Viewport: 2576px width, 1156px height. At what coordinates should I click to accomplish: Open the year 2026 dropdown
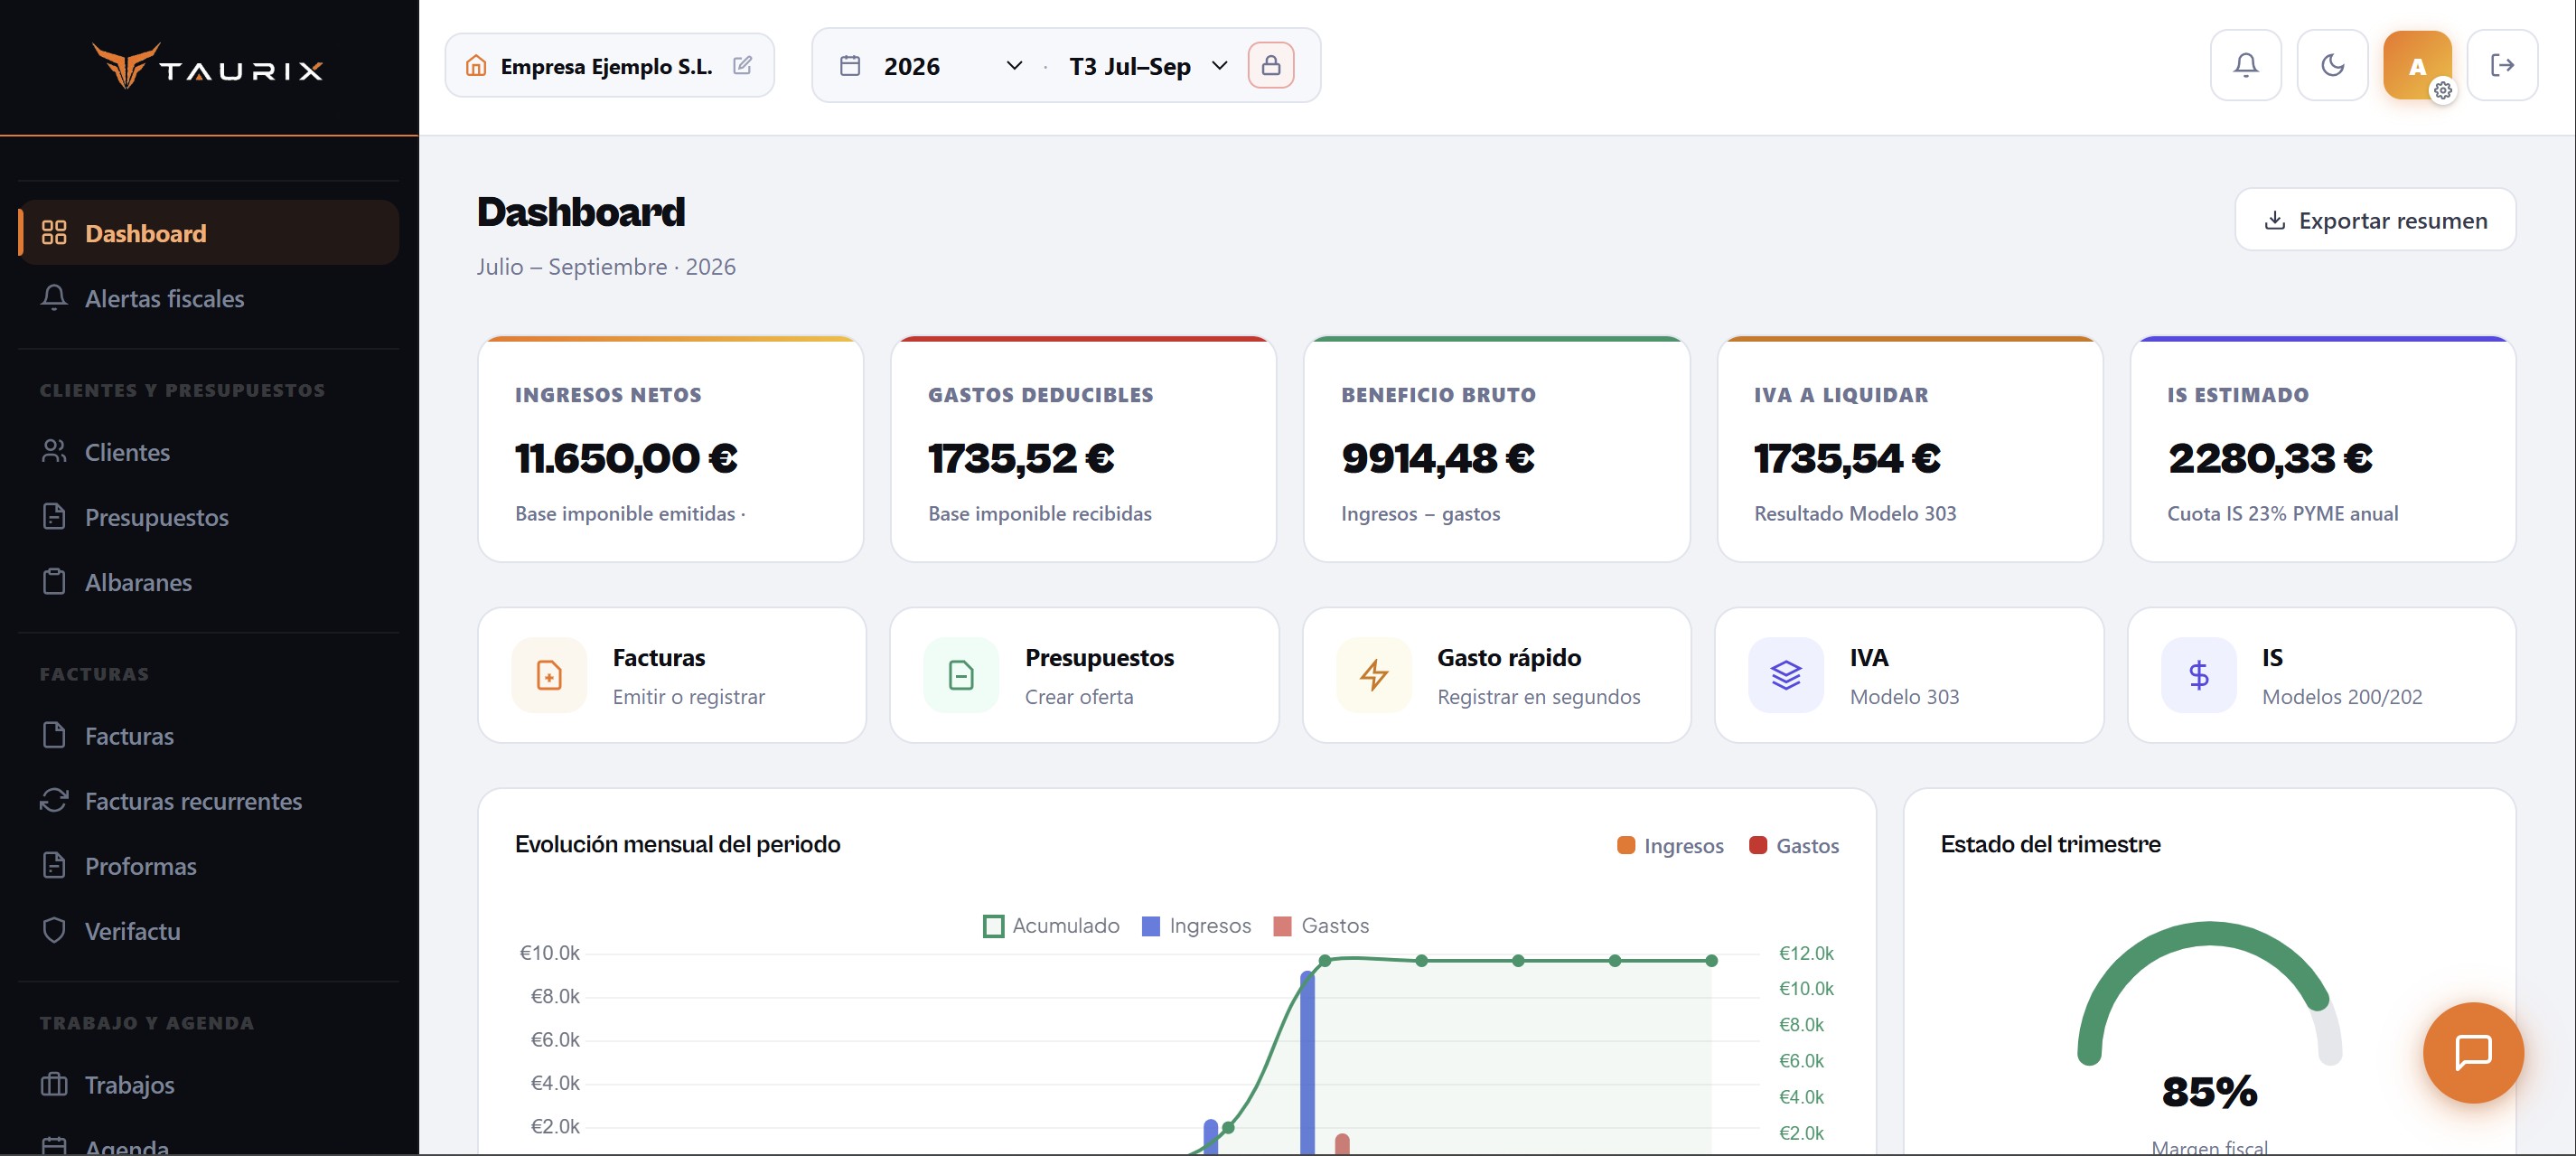click(x=953, y=66)
